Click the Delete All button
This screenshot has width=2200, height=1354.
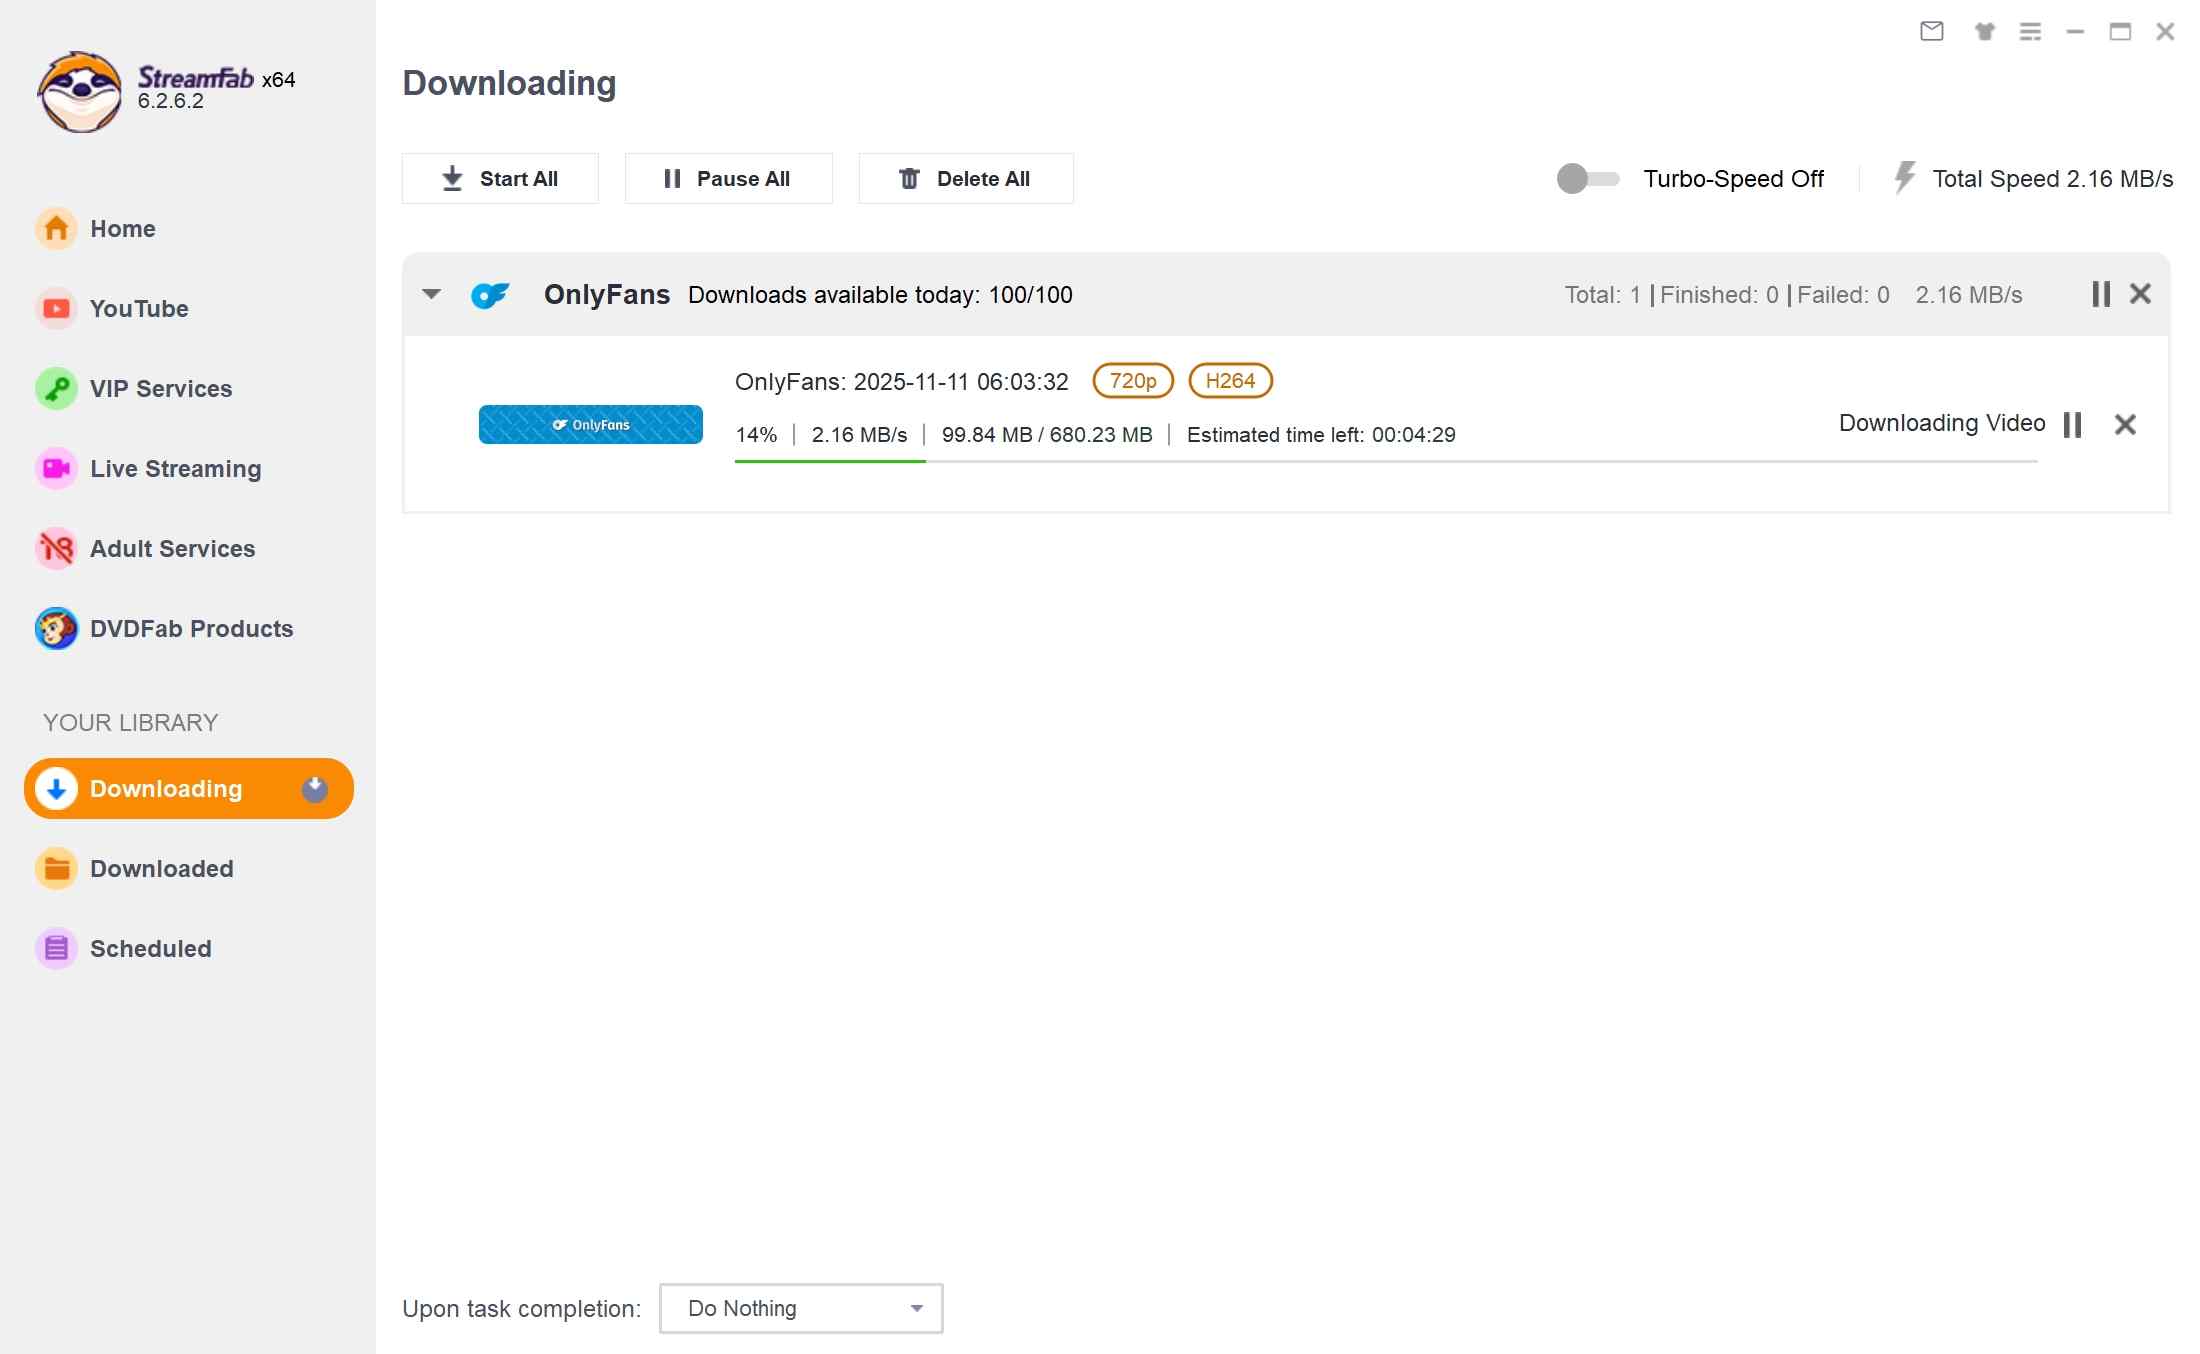click(965, 178)
